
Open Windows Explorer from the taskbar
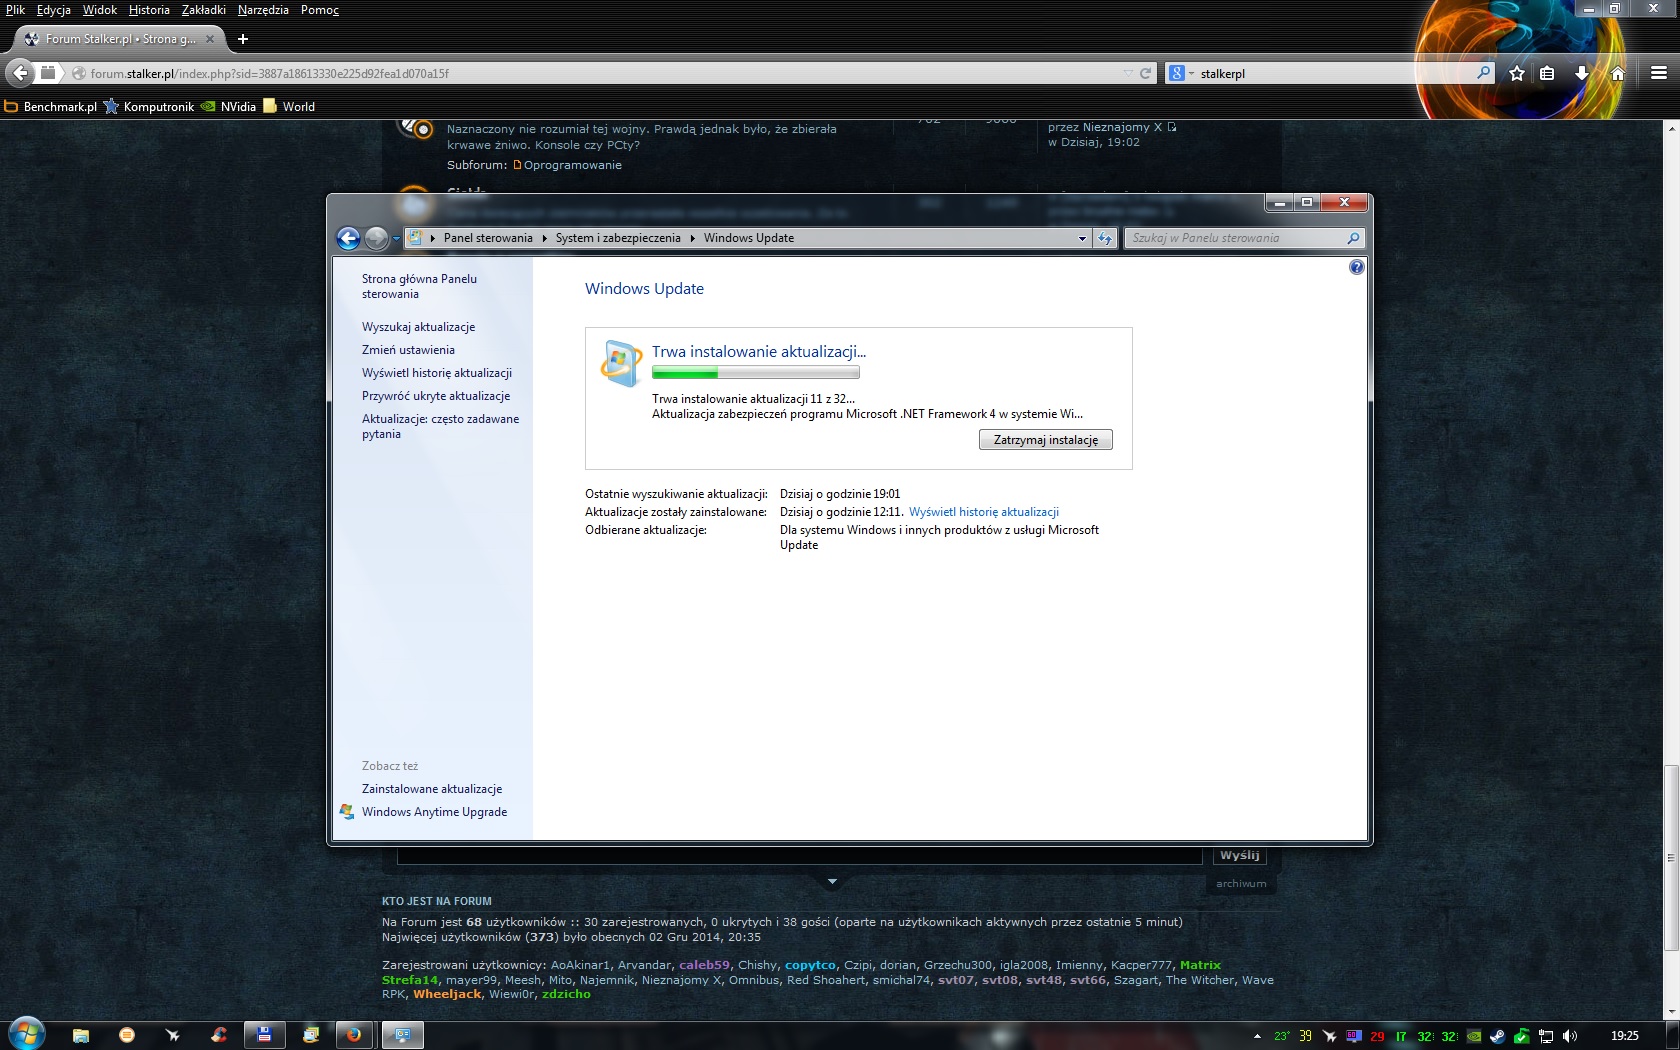(x=81, y=1036)
